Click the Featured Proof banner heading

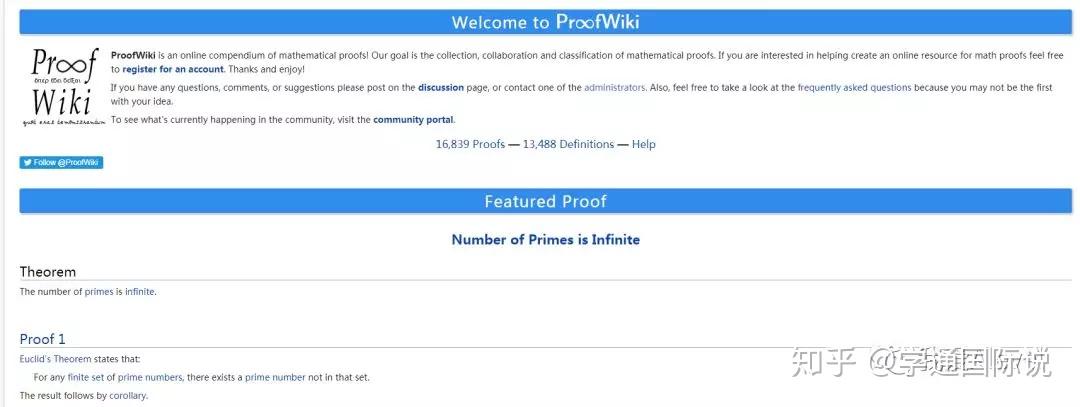coord(545,201)
